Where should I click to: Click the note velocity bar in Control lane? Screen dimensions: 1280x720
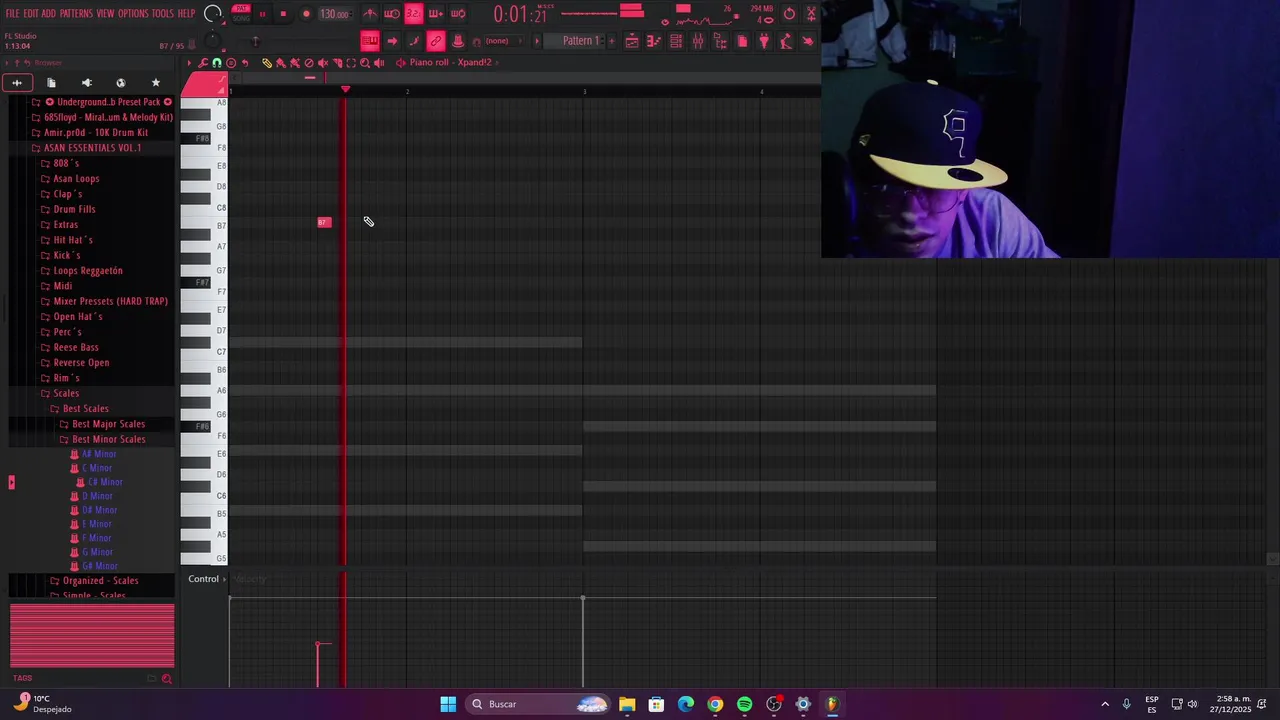point(318,665)
